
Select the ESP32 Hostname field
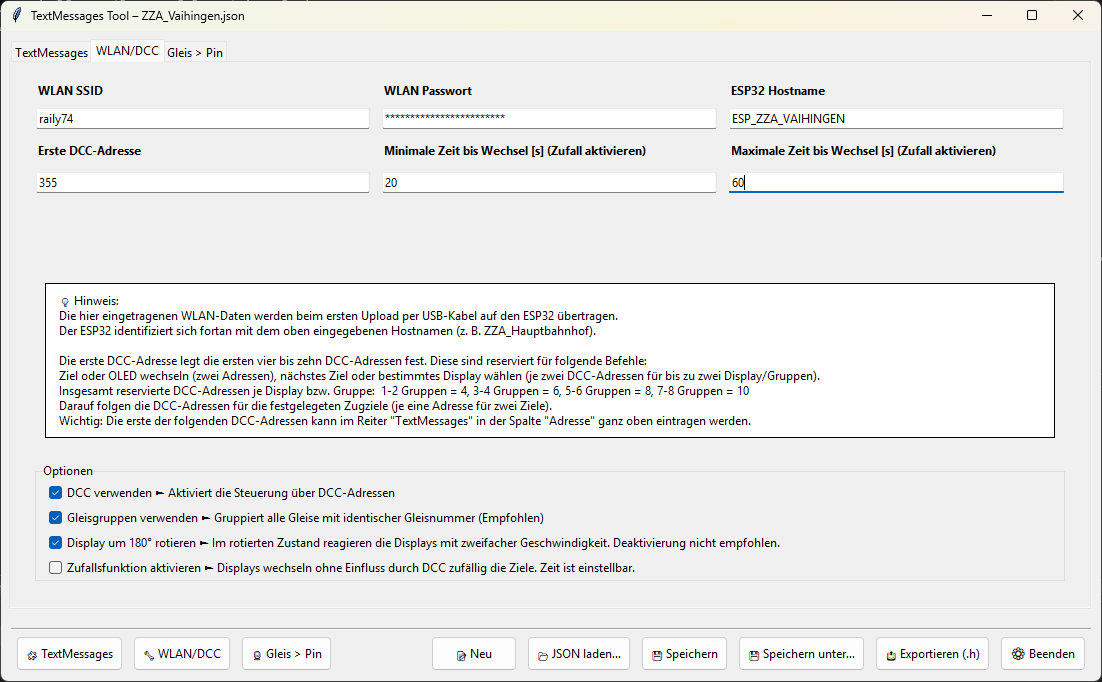pos(895,118)
